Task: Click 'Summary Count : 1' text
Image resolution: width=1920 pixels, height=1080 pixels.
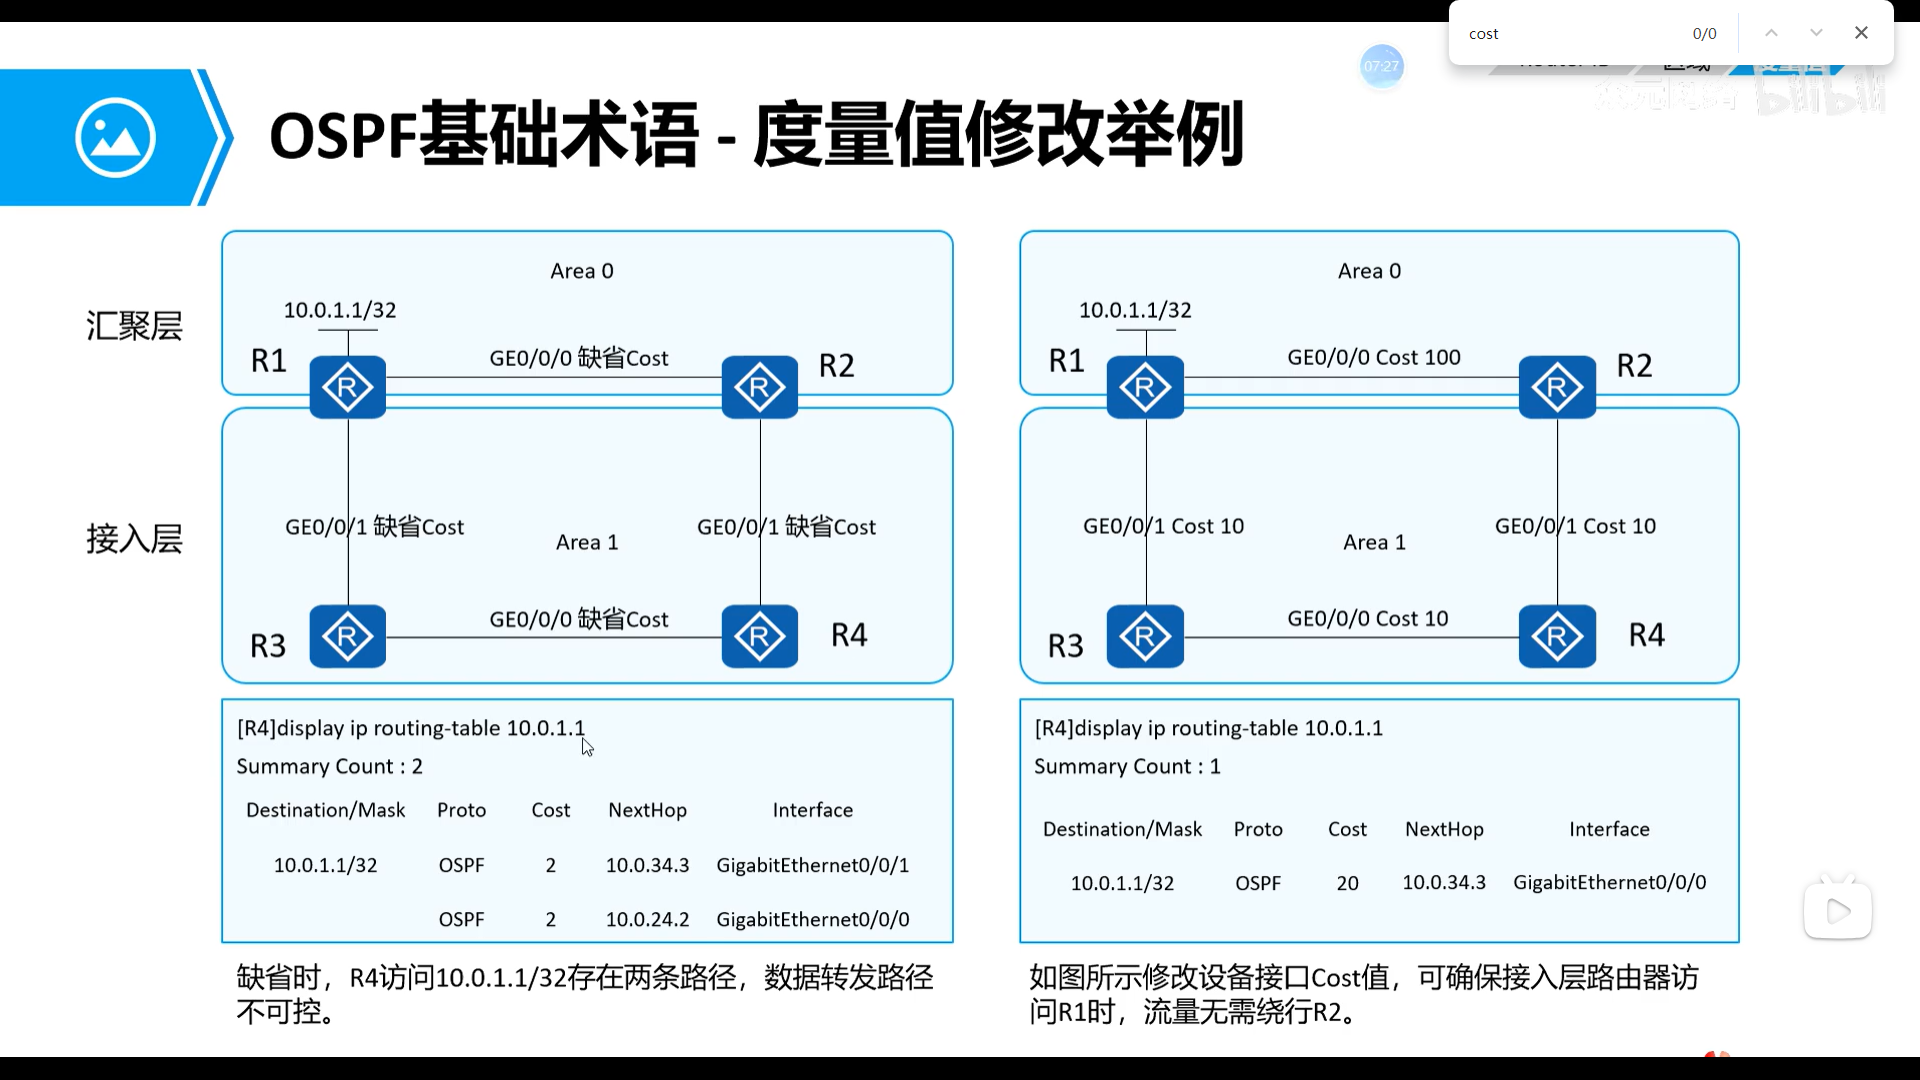Action: [x=1127, y=766]
